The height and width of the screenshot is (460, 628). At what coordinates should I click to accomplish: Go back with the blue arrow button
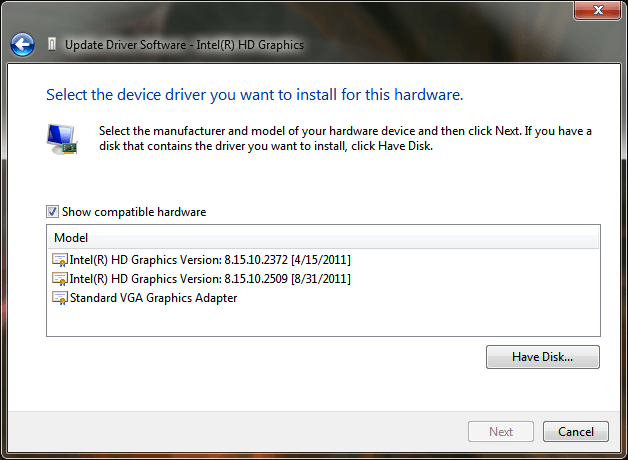point(22,44)
